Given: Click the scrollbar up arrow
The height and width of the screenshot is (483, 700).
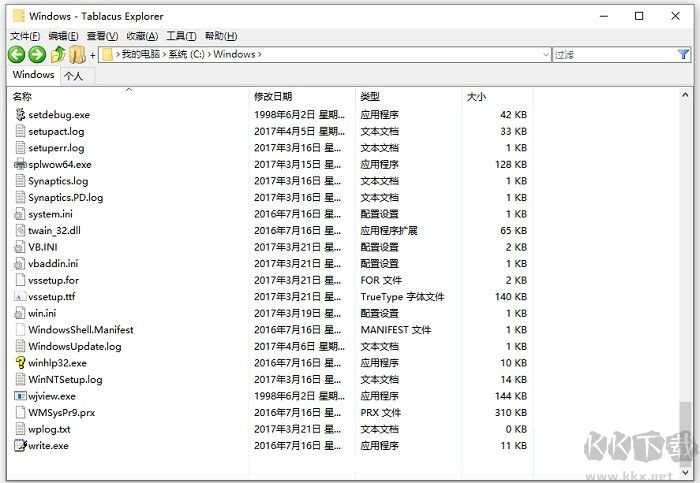Looking at the screenshot, I should (x=685, y=95).
